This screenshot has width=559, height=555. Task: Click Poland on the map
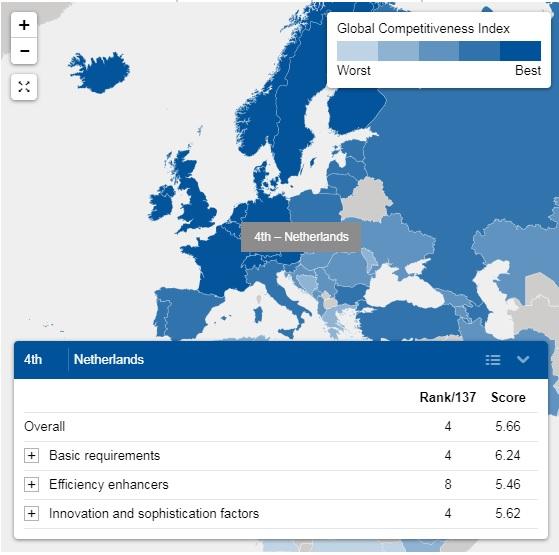(316, 207)
